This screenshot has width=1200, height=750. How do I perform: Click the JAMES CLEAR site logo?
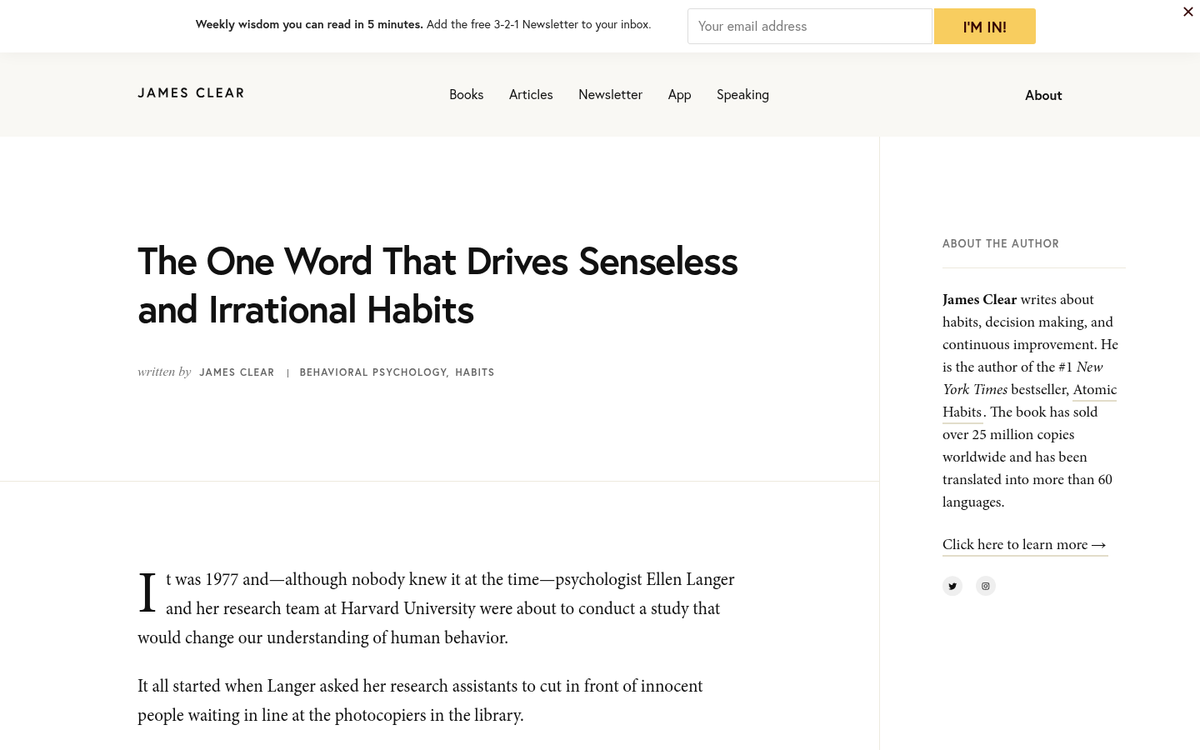pyautogui.click(x=191, y=93)
